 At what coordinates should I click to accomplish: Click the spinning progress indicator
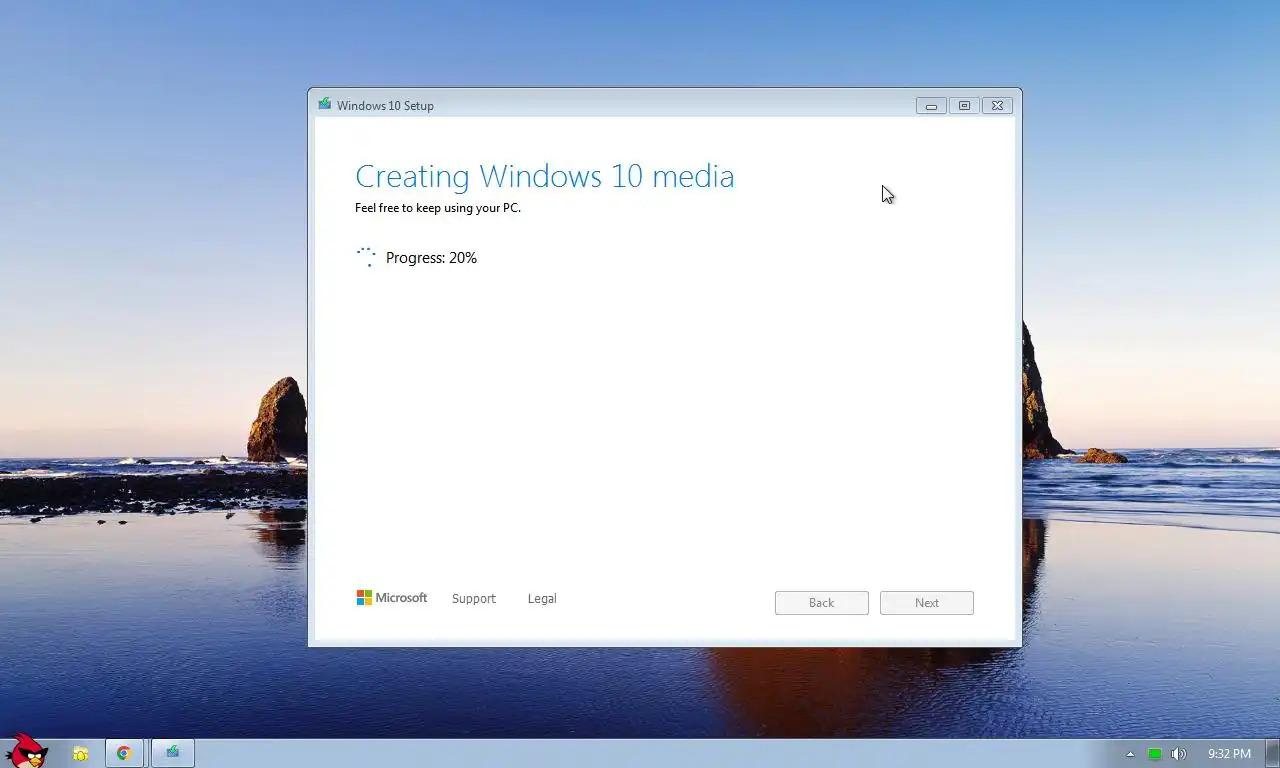(366, 257)
